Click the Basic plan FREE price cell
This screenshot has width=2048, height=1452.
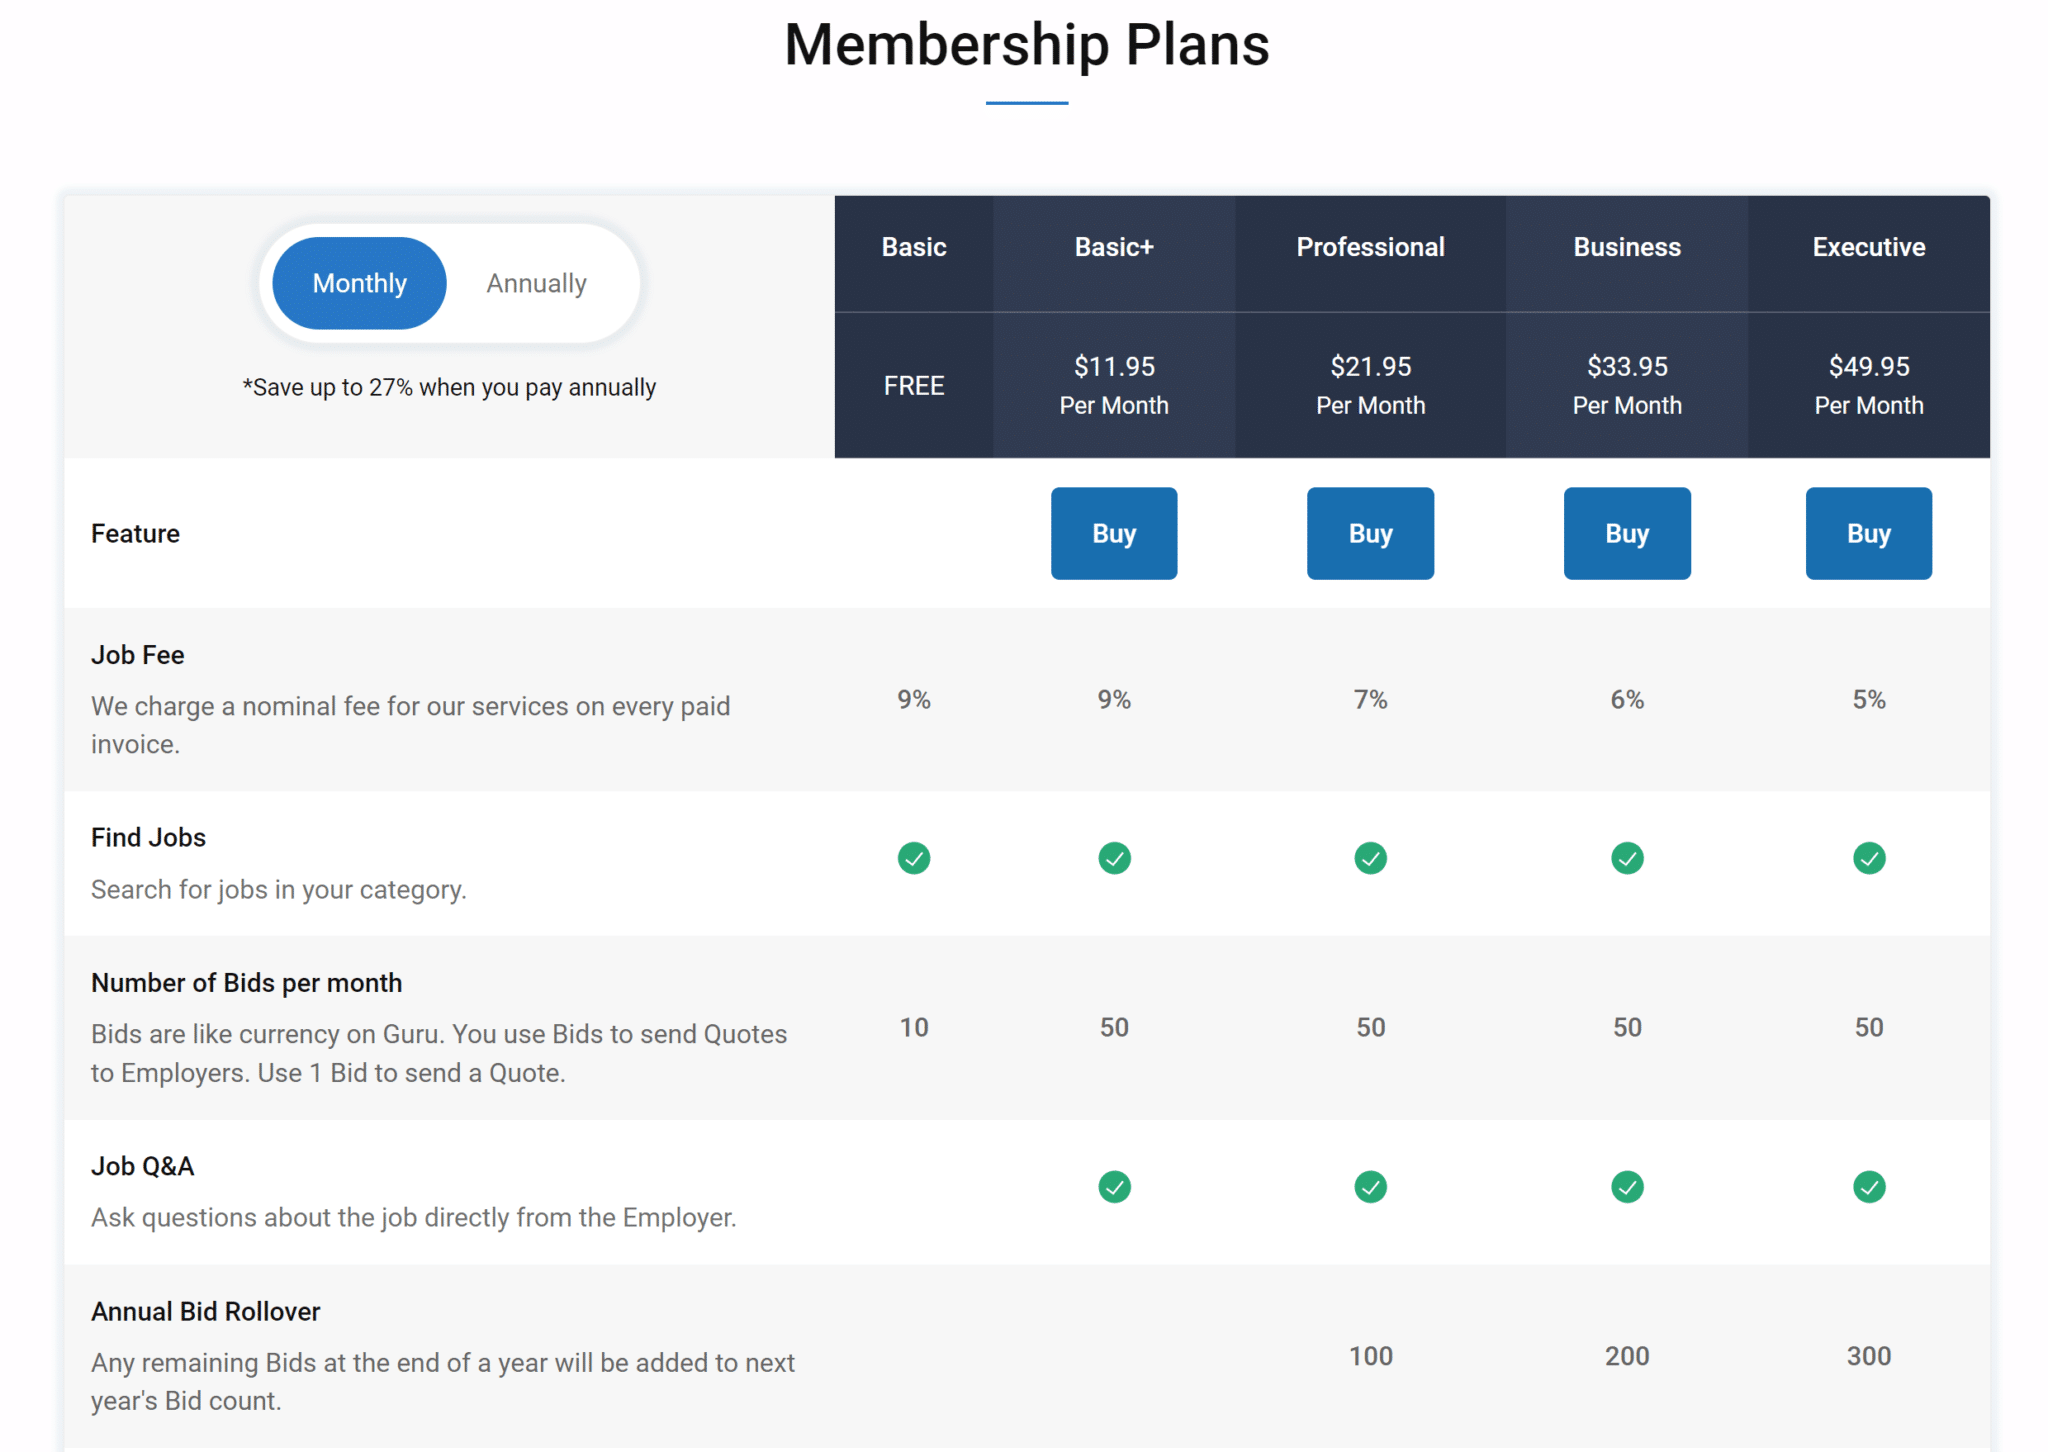coord(913,386)
